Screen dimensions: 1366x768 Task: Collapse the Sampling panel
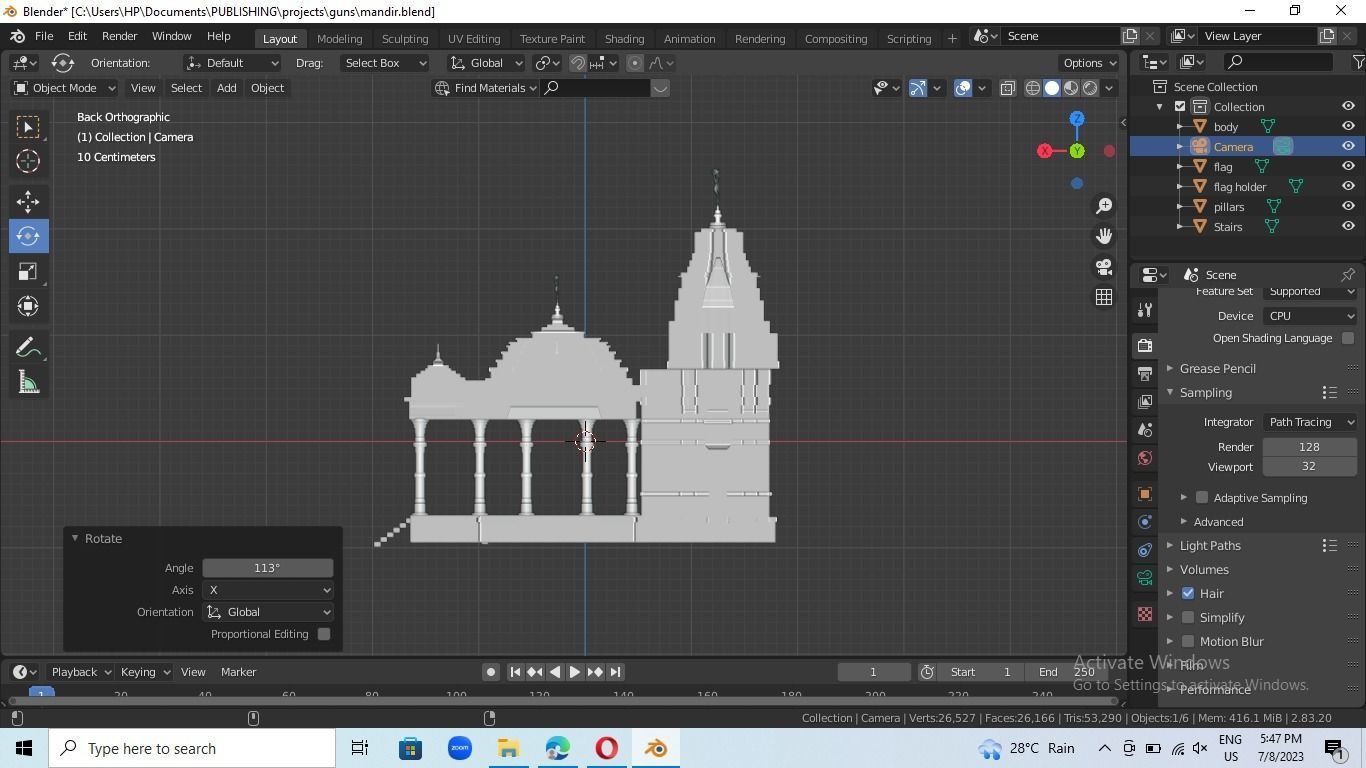[x=1205, y=392]
